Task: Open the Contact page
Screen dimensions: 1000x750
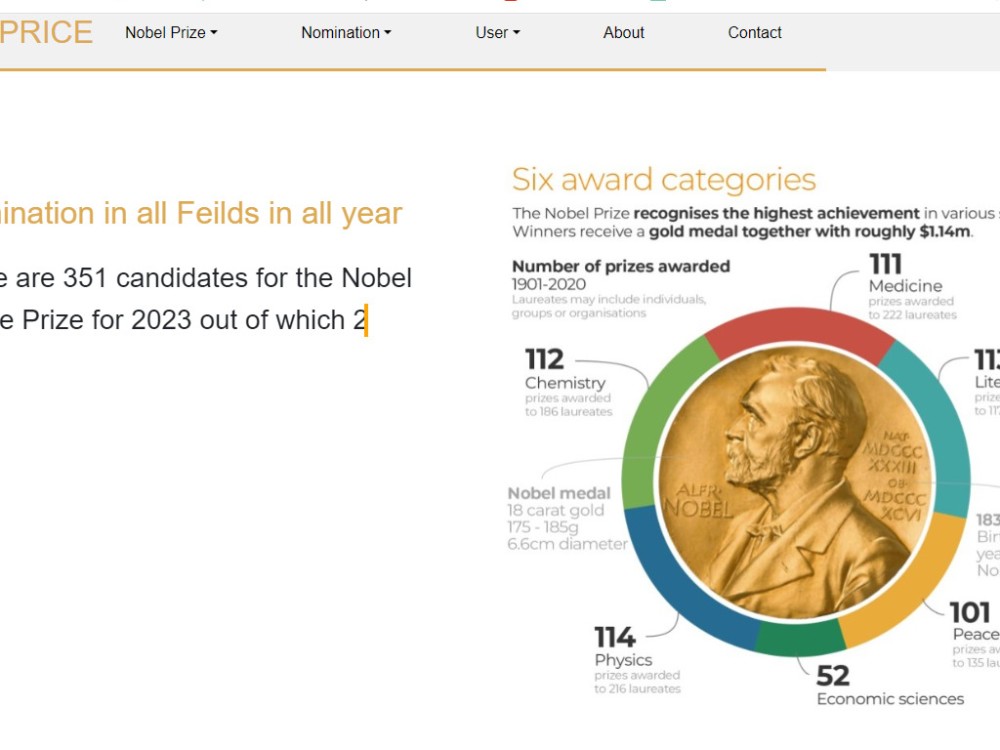Action: (x=754, y=33)
